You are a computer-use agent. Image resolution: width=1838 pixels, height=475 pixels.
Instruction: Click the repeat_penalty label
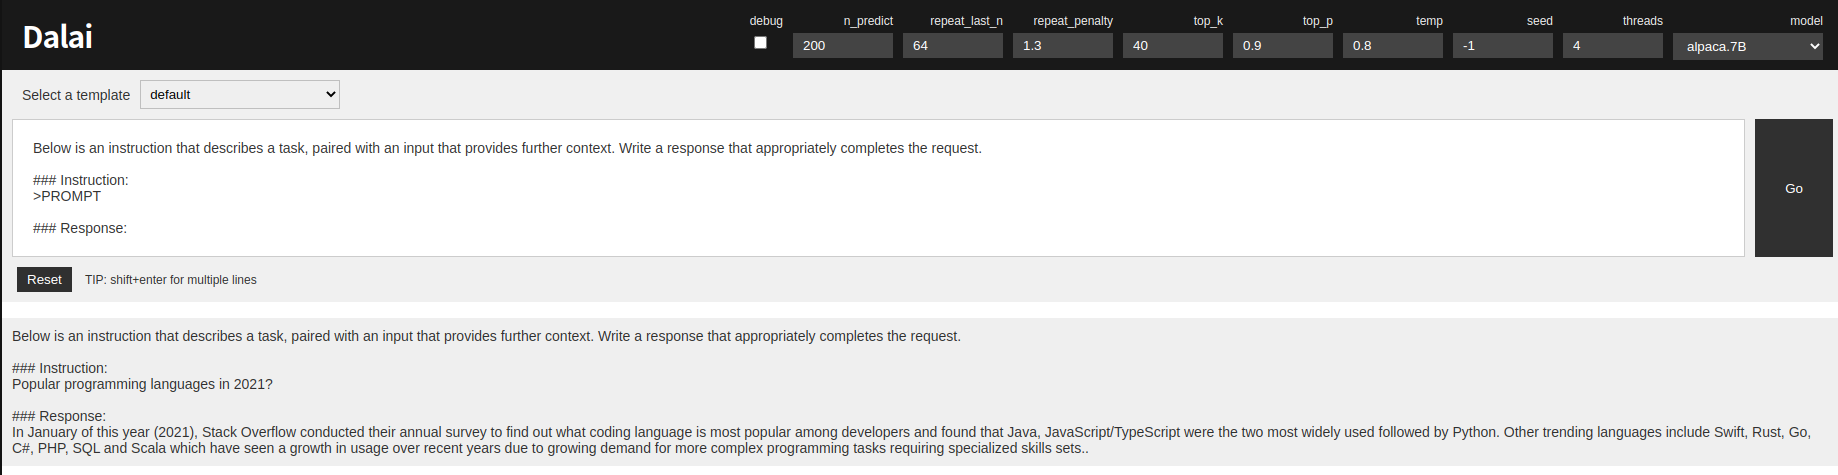[x=1073, y=21]
